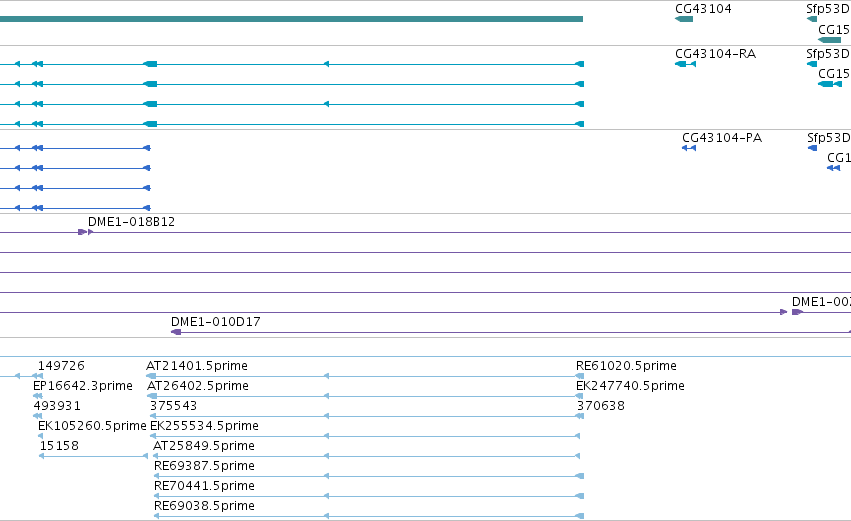Click the 370638 EST label

(601, 406)
